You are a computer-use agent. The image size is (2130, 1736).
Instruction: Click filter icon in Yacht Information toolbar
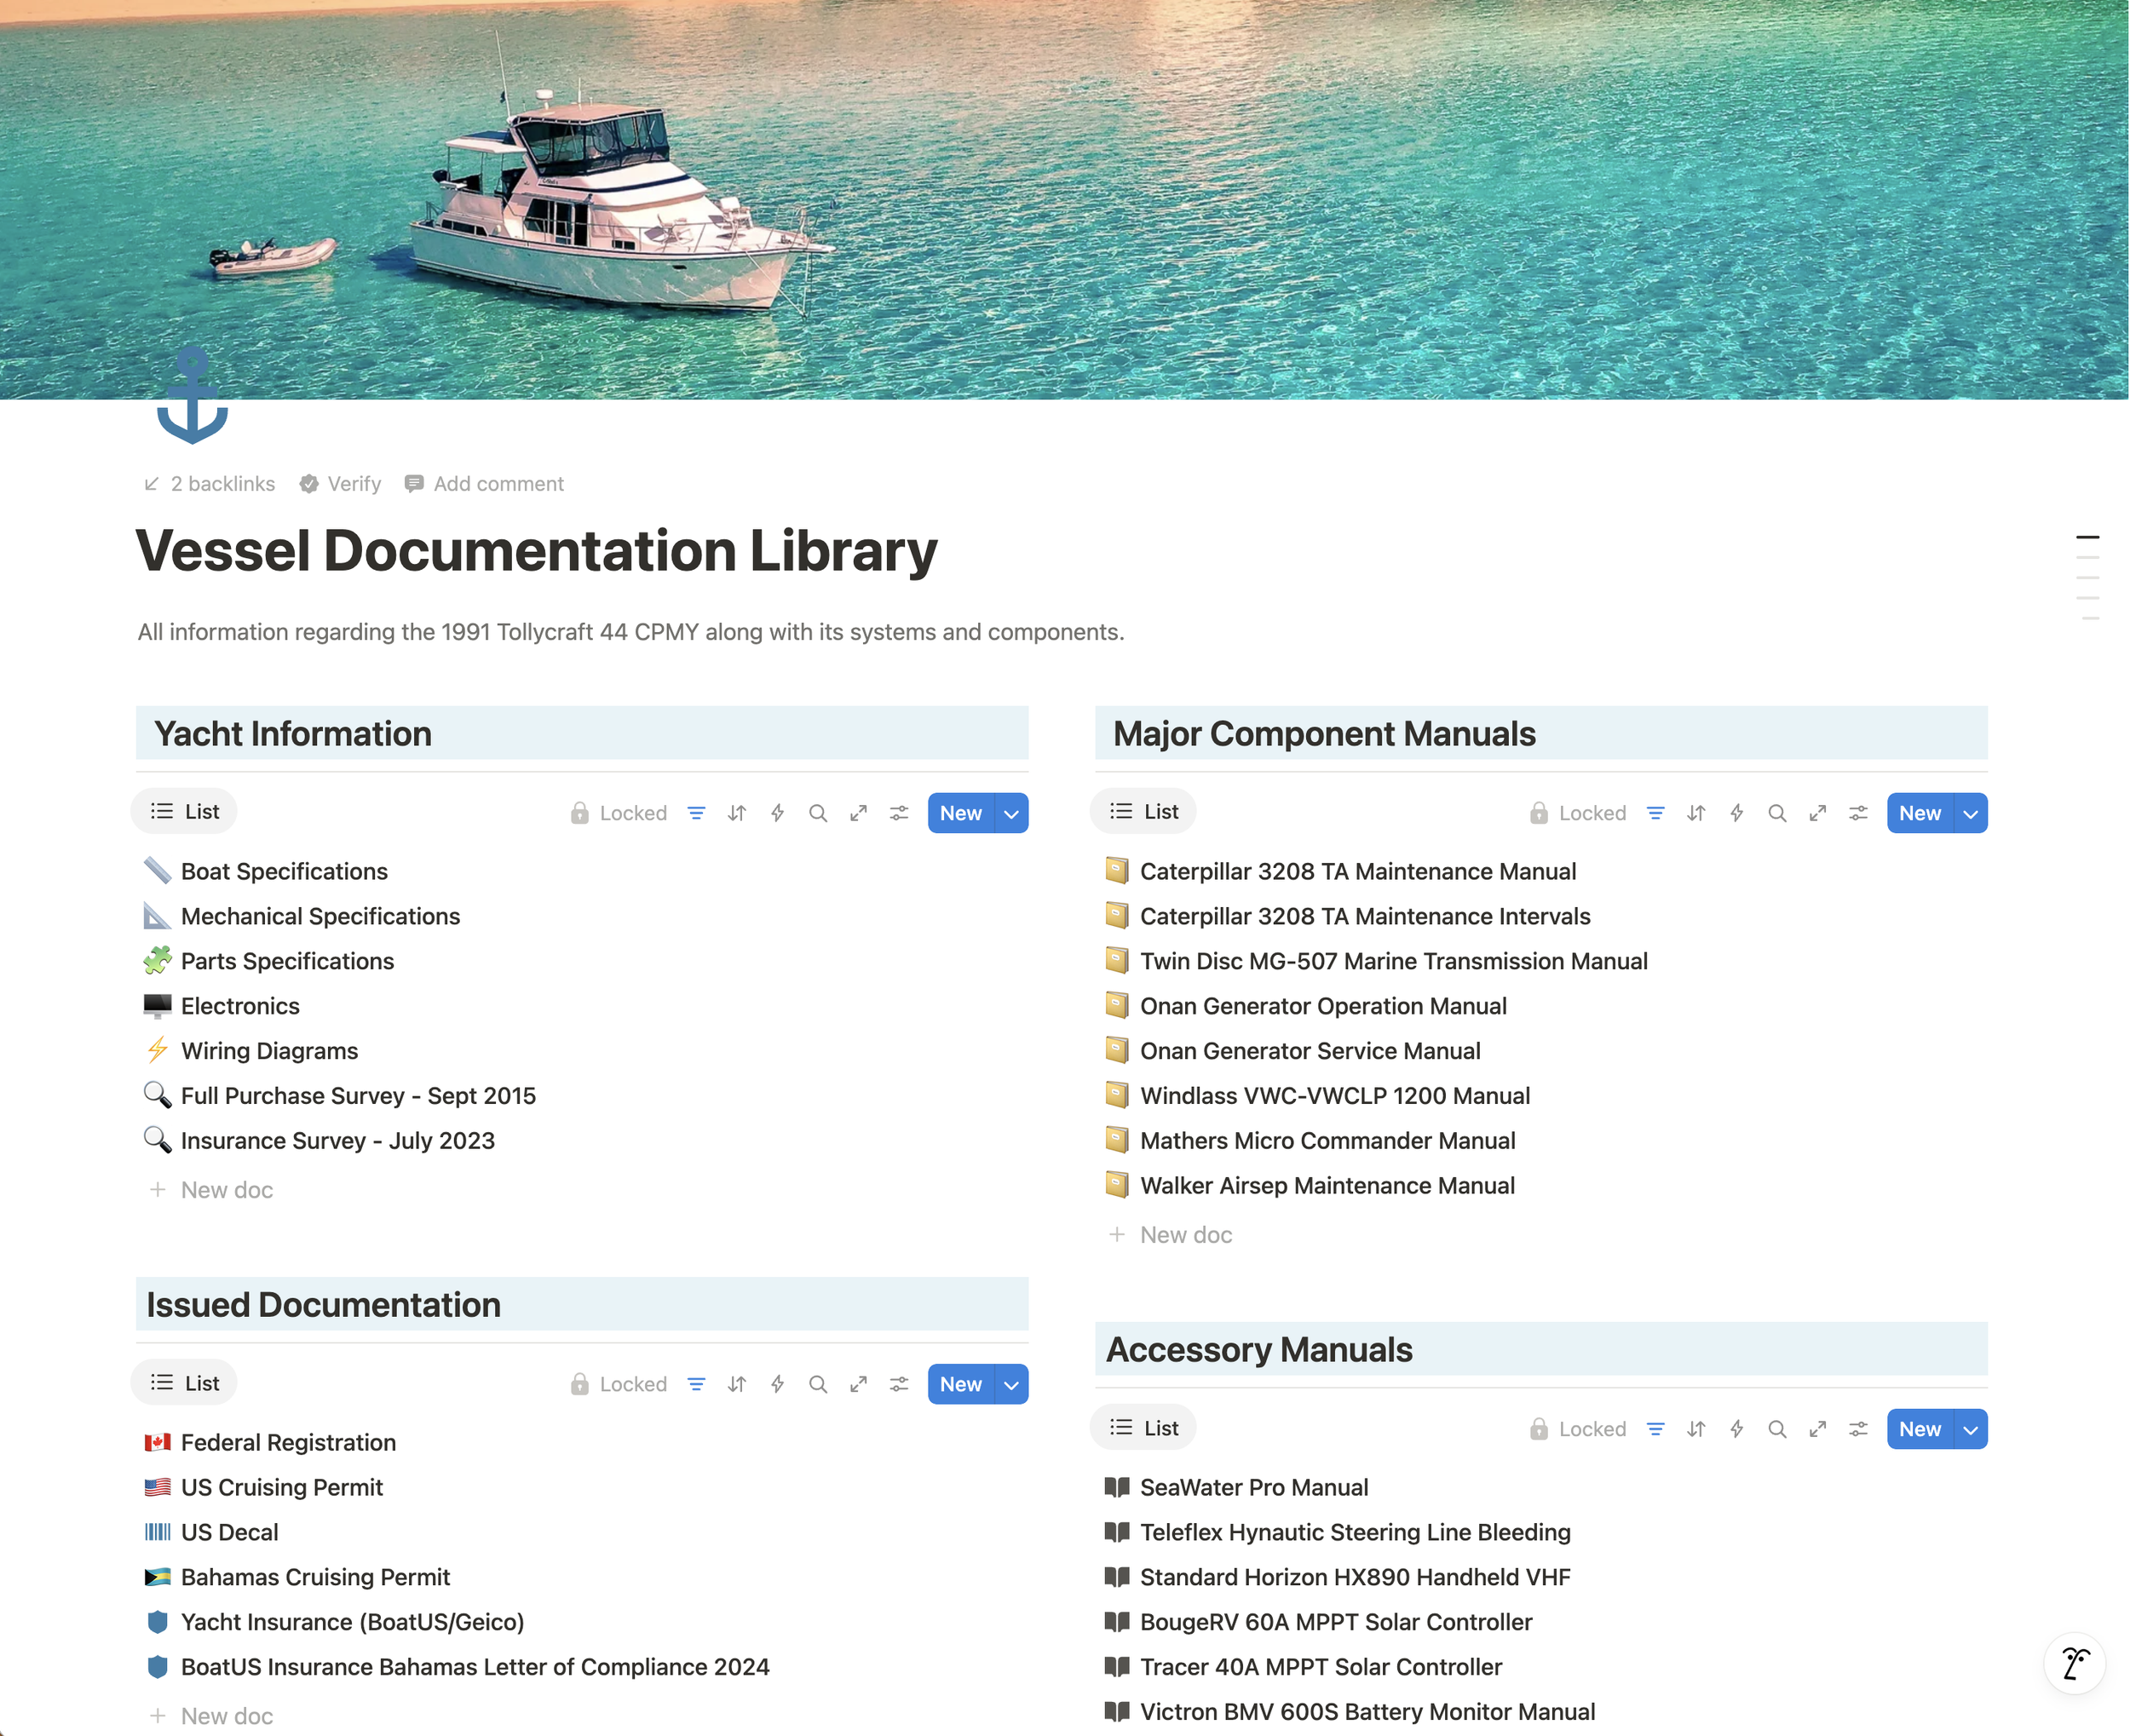click(696, 813)
